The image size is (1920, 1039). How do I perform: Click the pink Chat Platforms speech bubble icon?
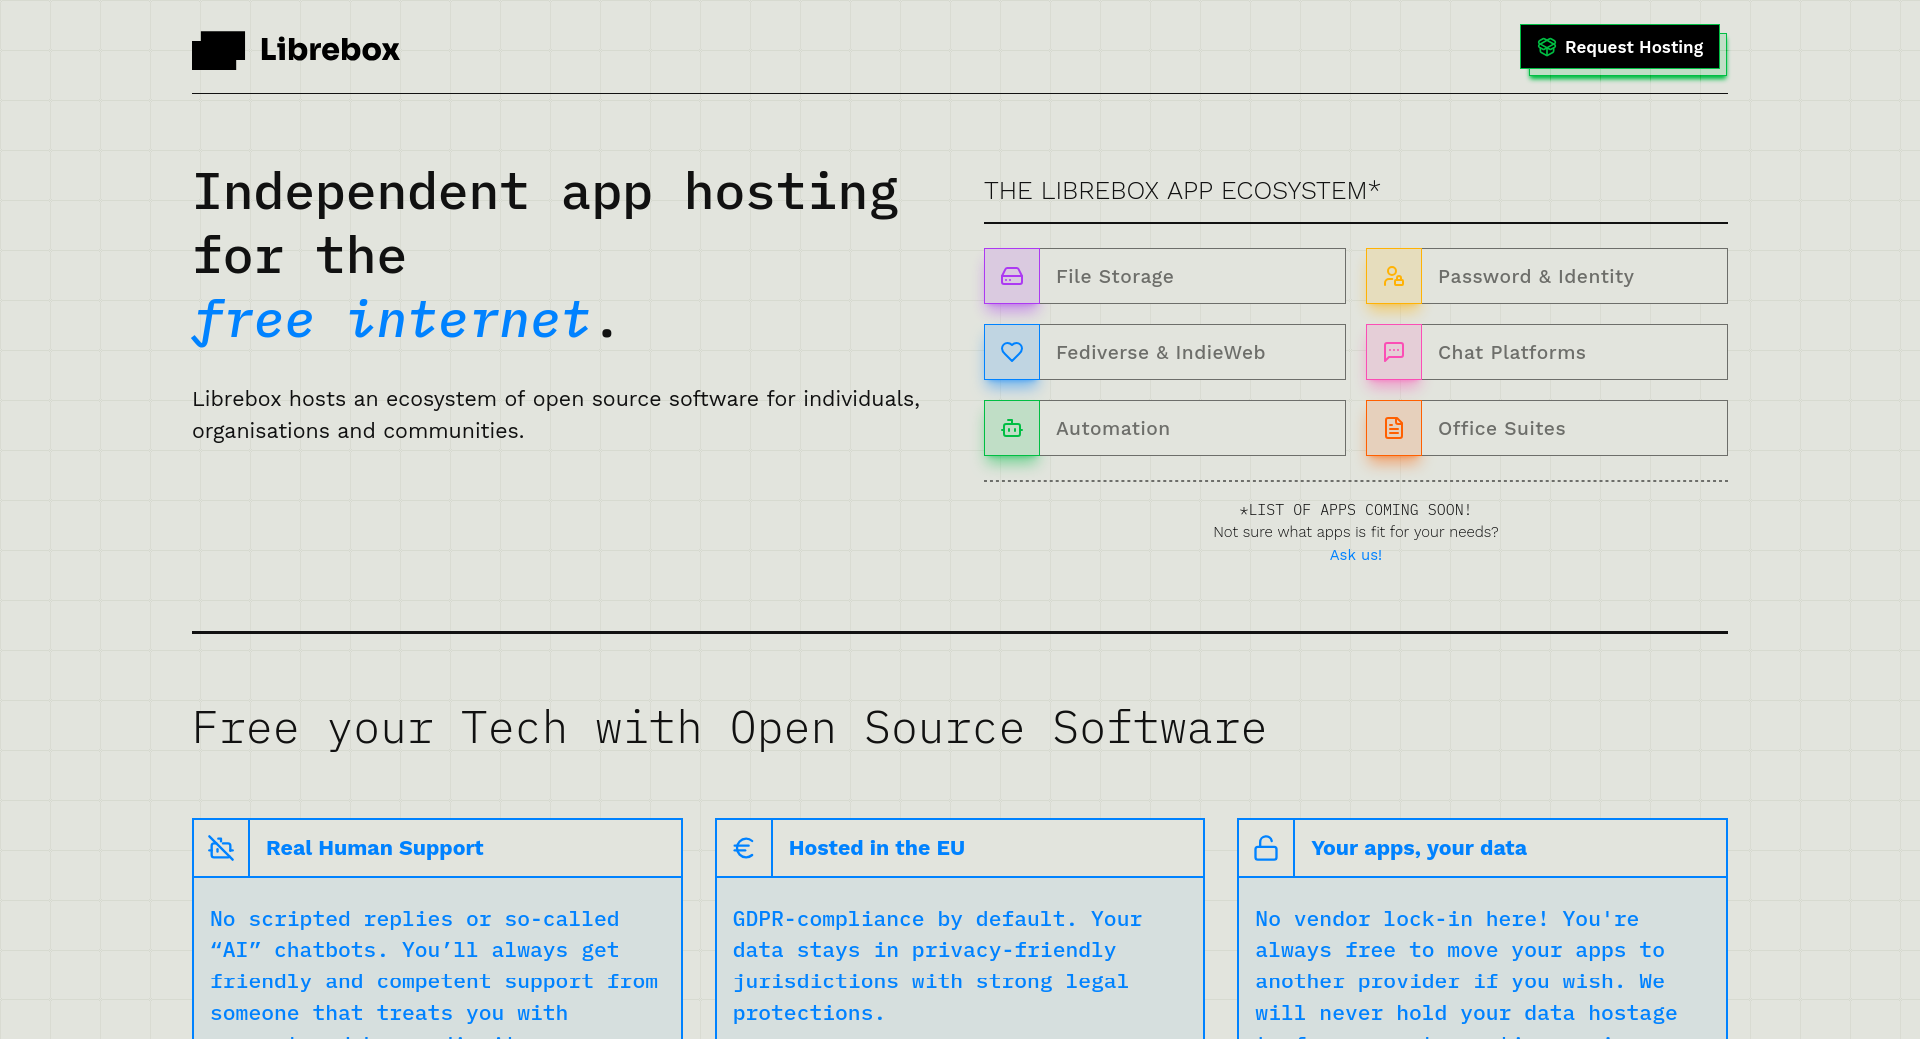1394,352
